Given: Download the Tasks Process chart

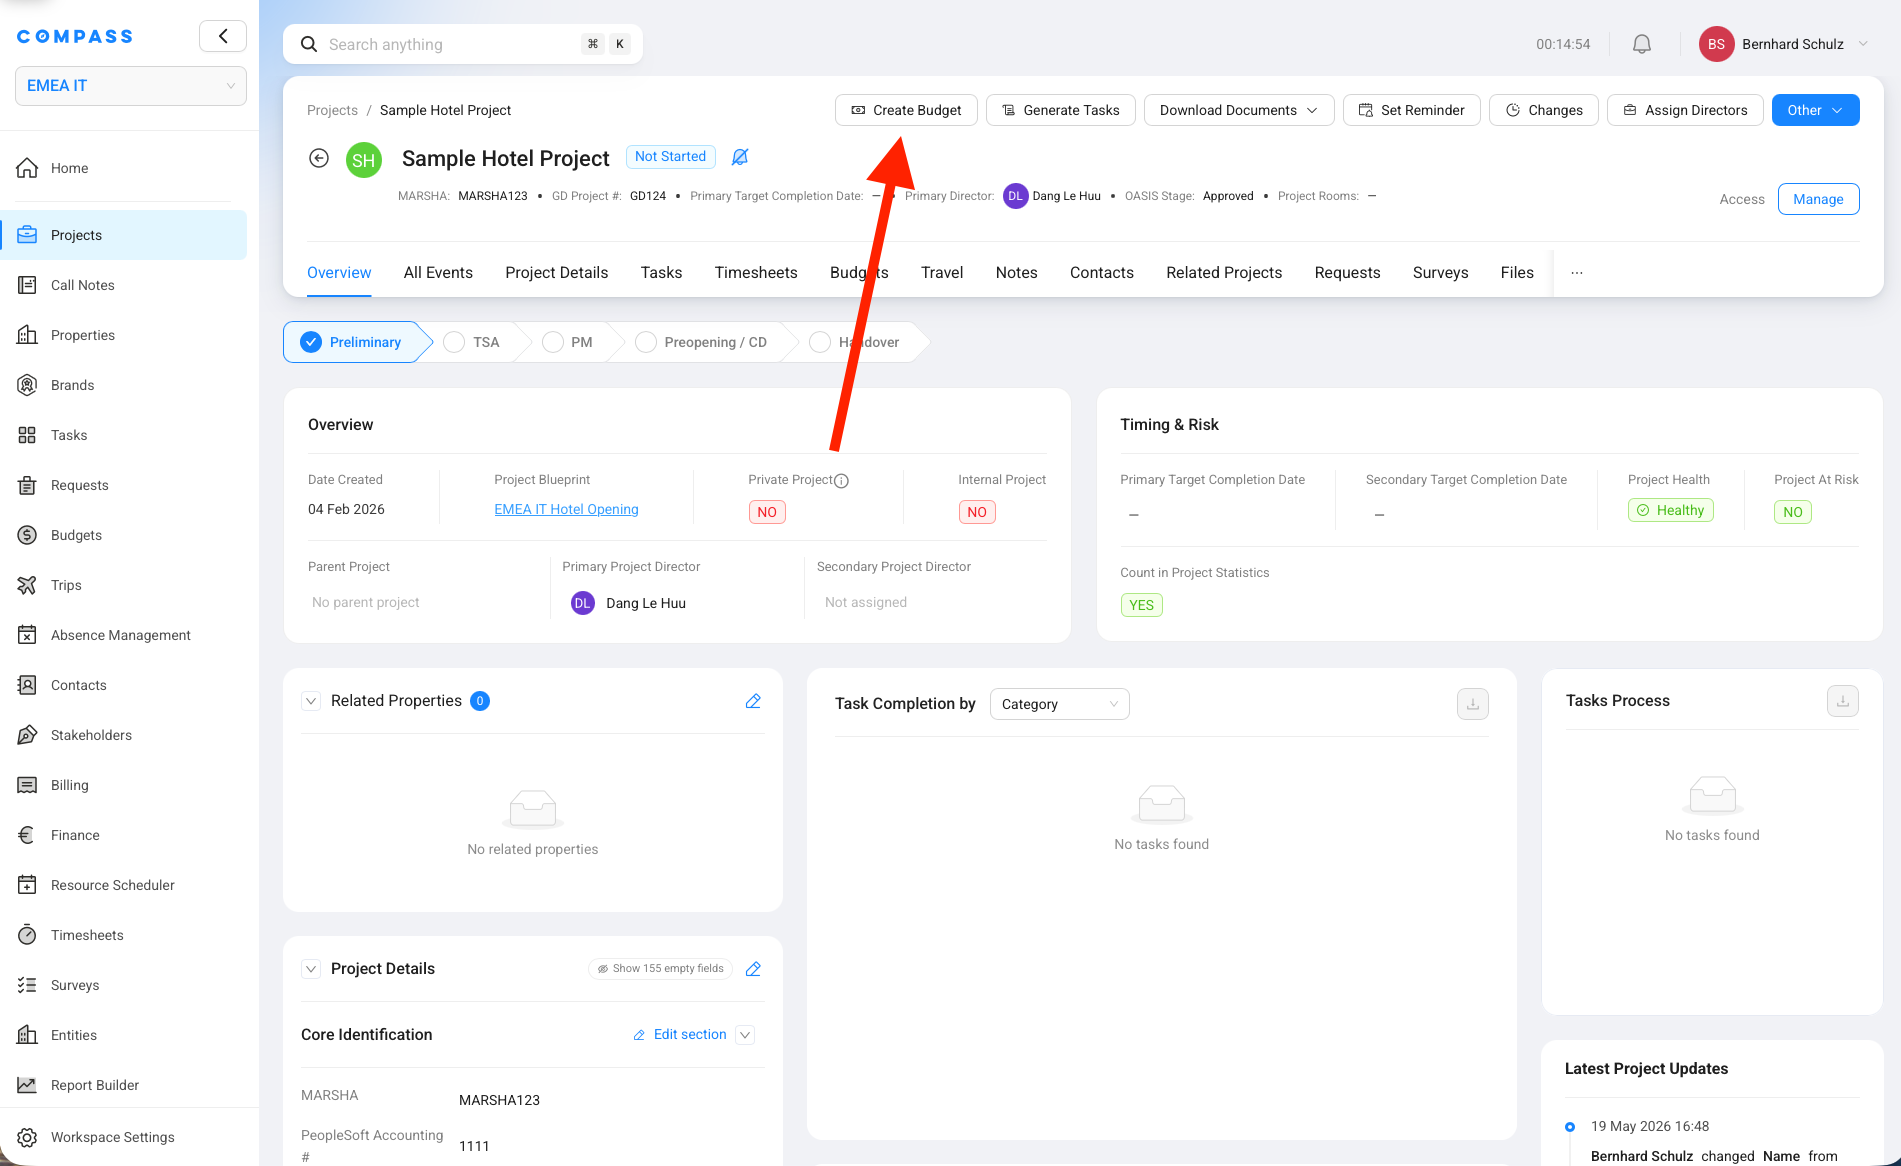Looking at the screenshot, I should click(1842, 701).
